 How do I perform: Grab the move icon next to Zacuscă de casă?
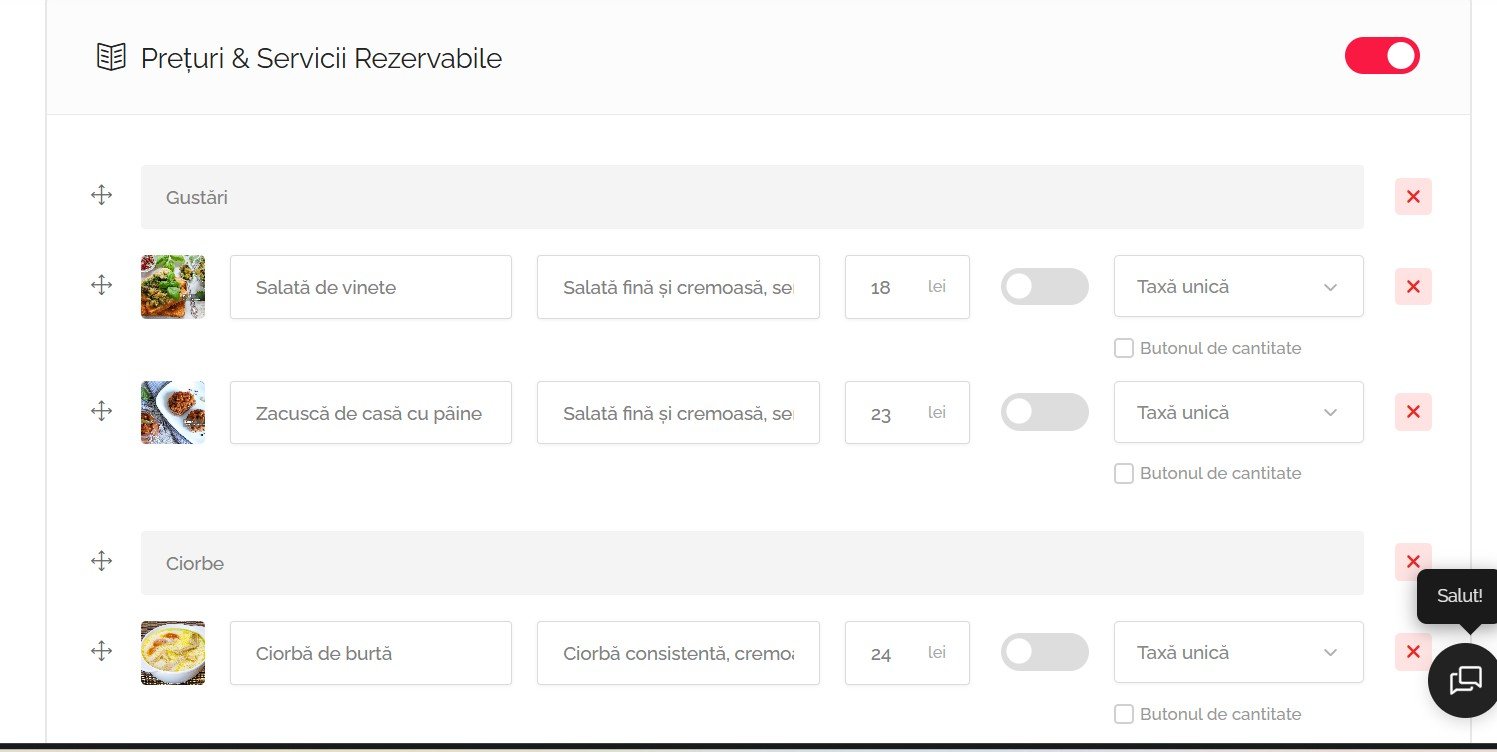tap(101, 410)
